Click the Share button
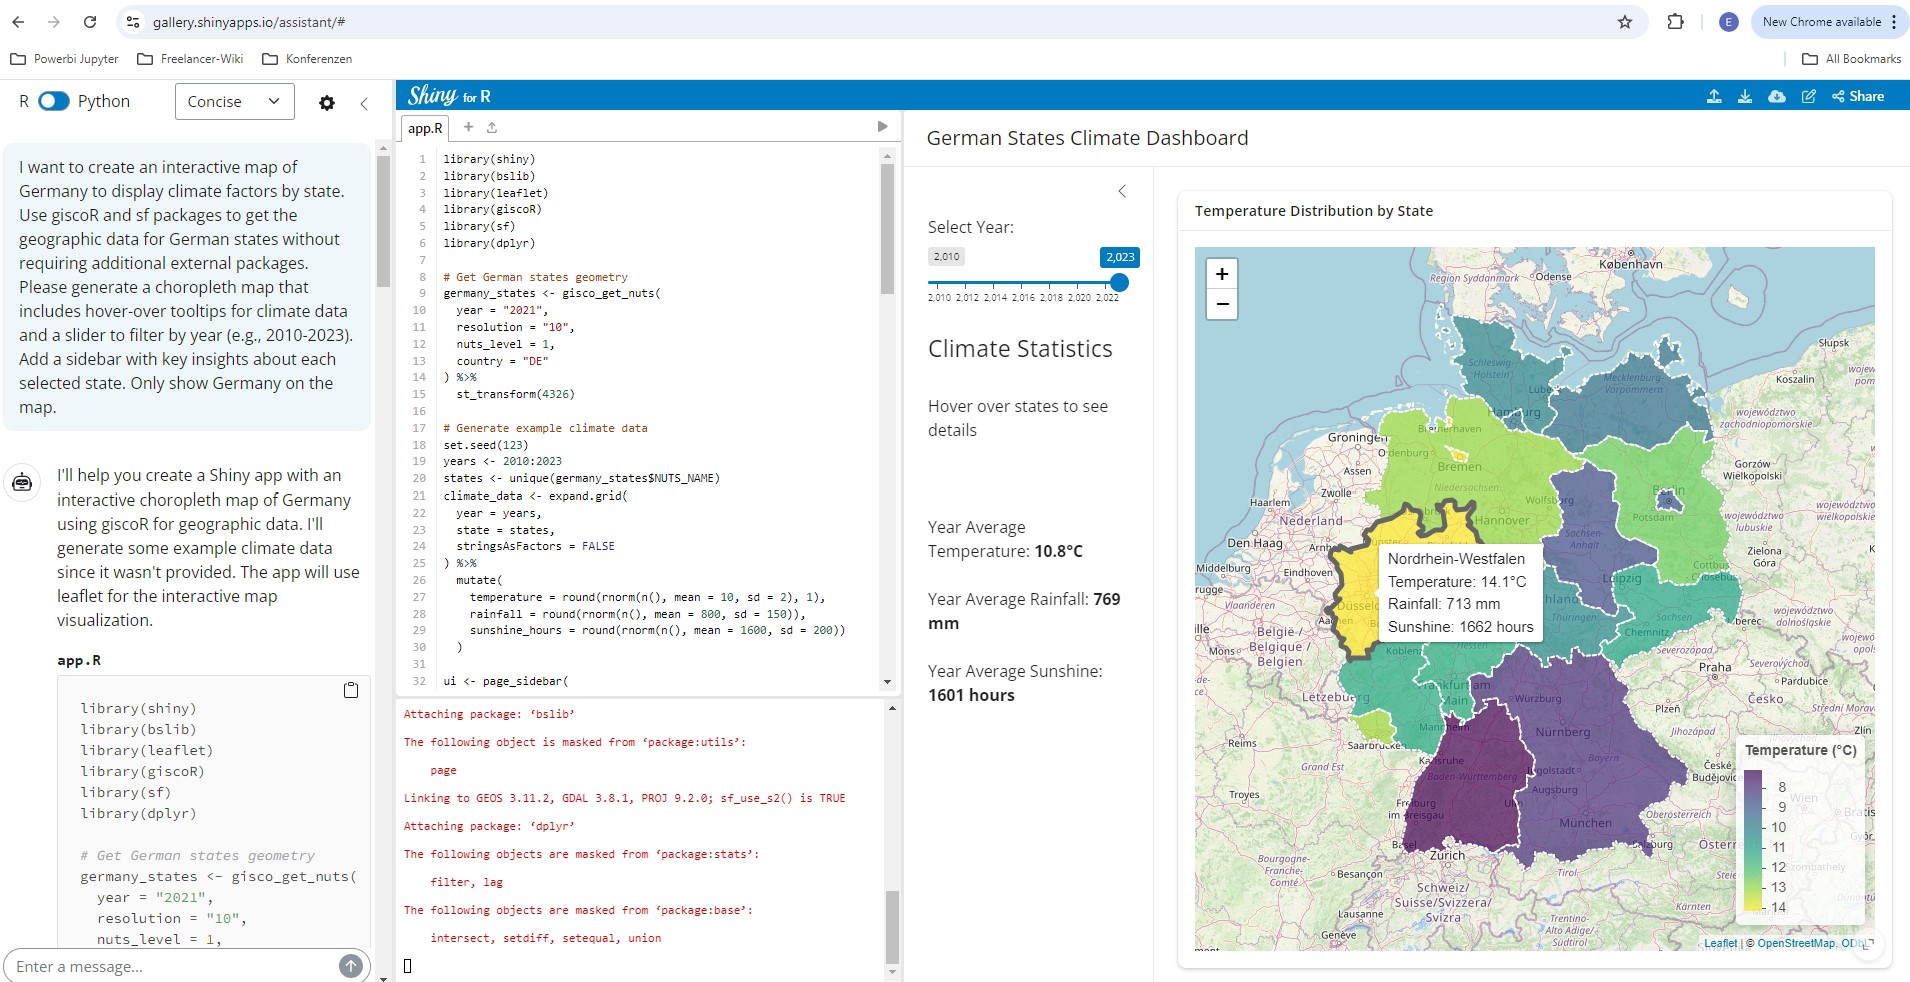This screenshot has width=1910, height=982. pyautogui.click(x=1858, y=96)
